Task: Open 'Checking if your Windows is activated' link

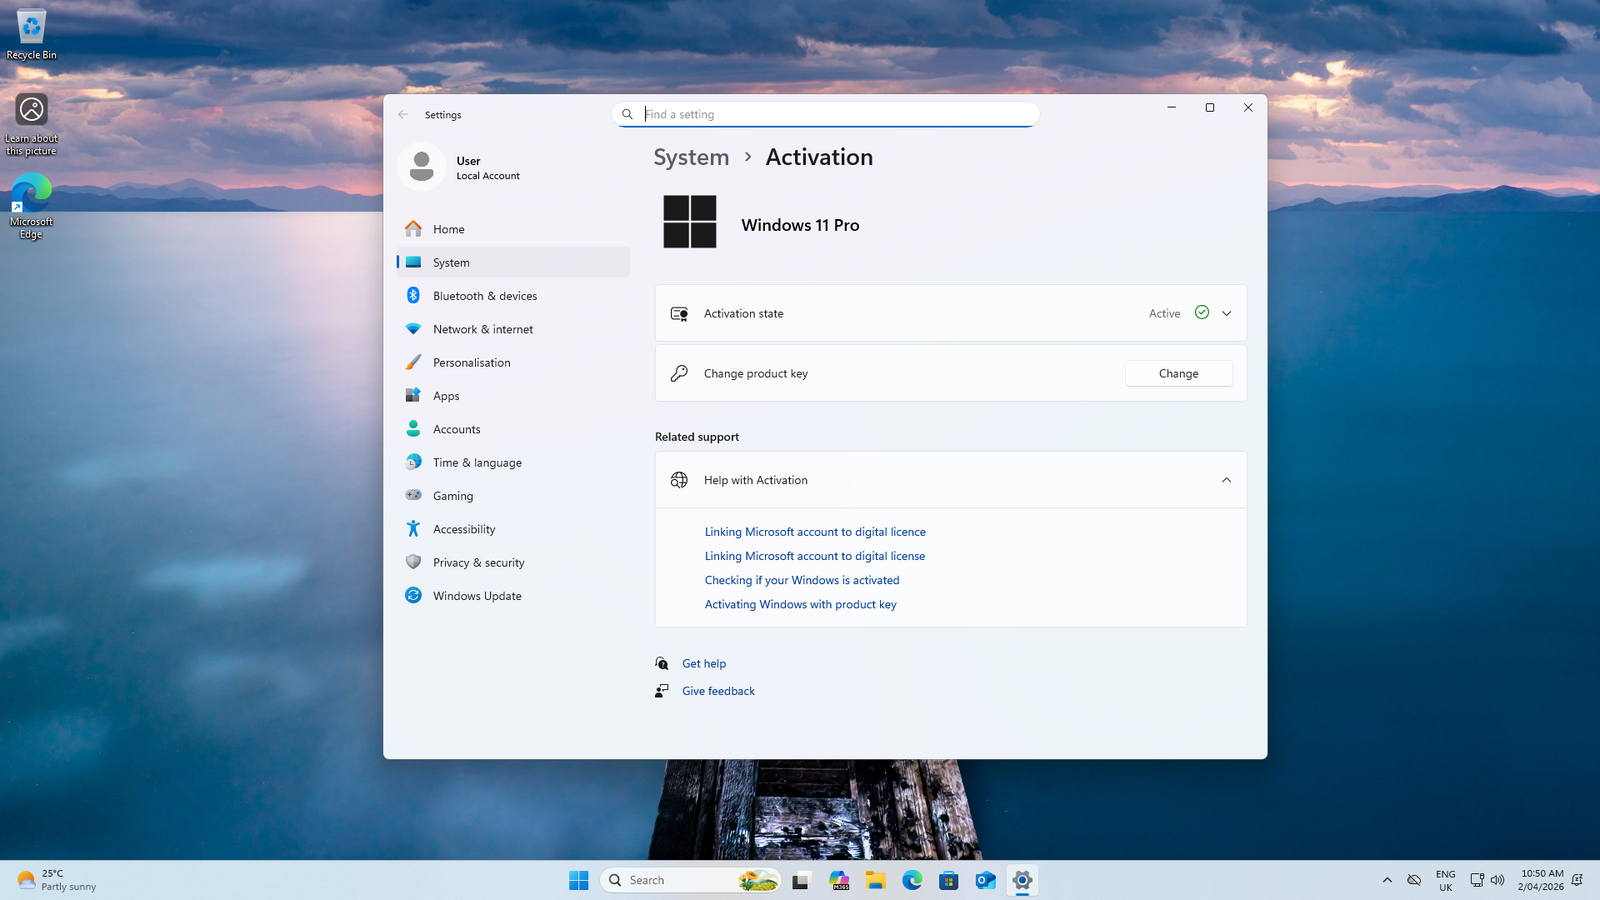Action: tap(801, 580)
